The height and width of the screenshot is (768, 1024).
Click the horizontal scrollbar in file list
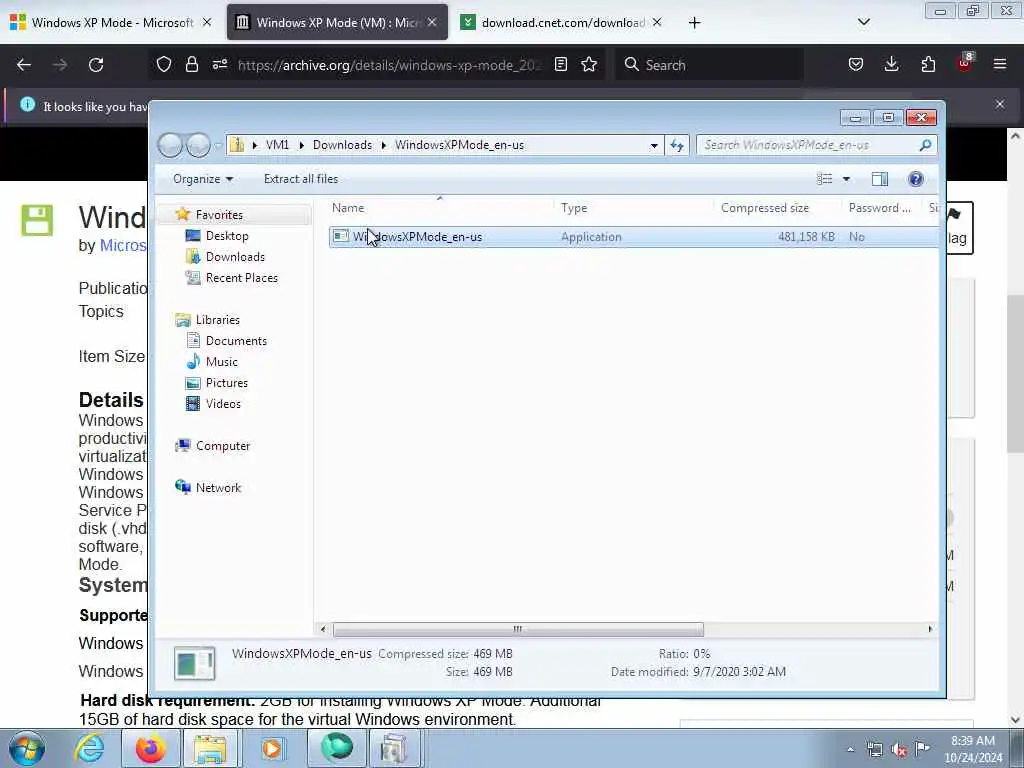click(518, 630)
